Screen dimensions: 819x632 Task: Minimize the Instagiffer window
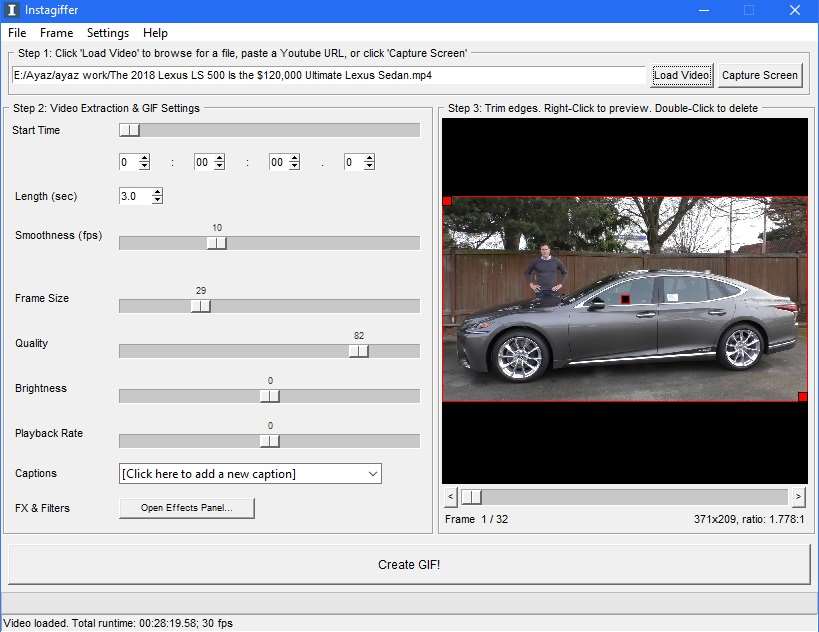(x=704, y=10)
